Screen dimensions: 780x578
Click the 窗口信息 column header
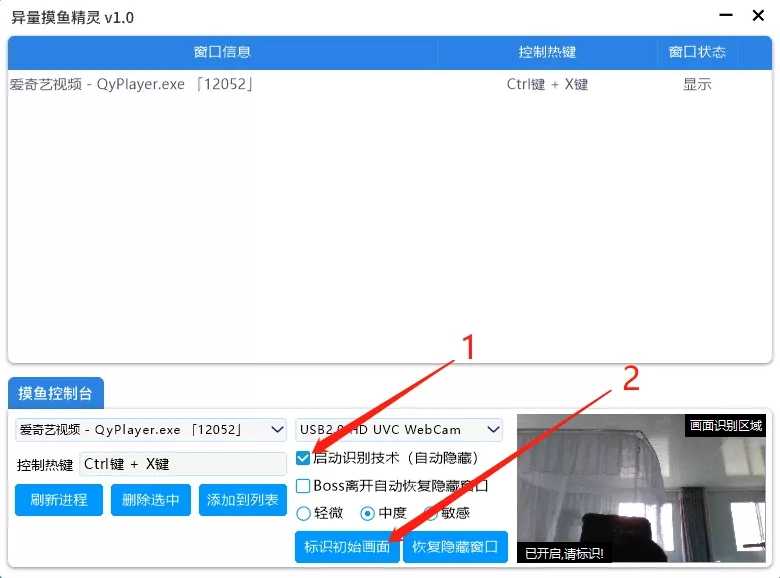pos(222,52)
